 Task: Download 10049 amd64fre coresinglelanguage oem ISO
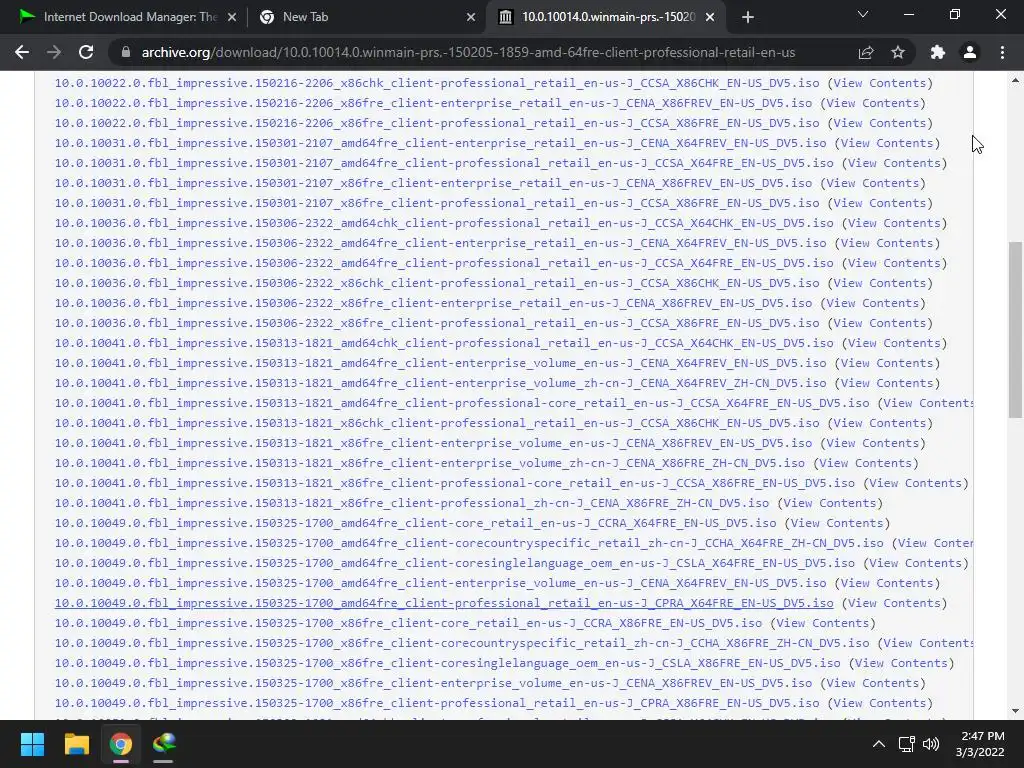(455, 564)
